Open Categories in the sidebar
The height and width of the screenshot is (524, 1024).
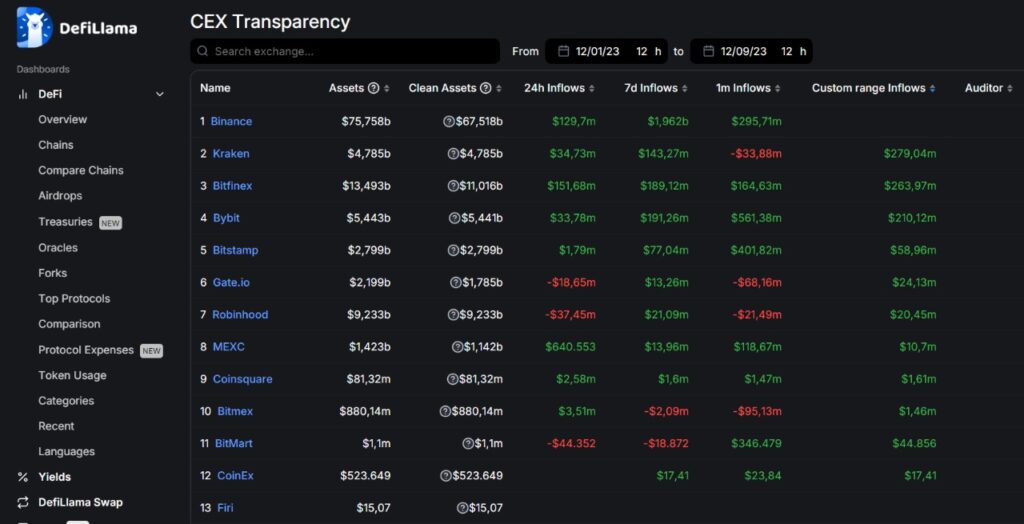pos(66,401)
